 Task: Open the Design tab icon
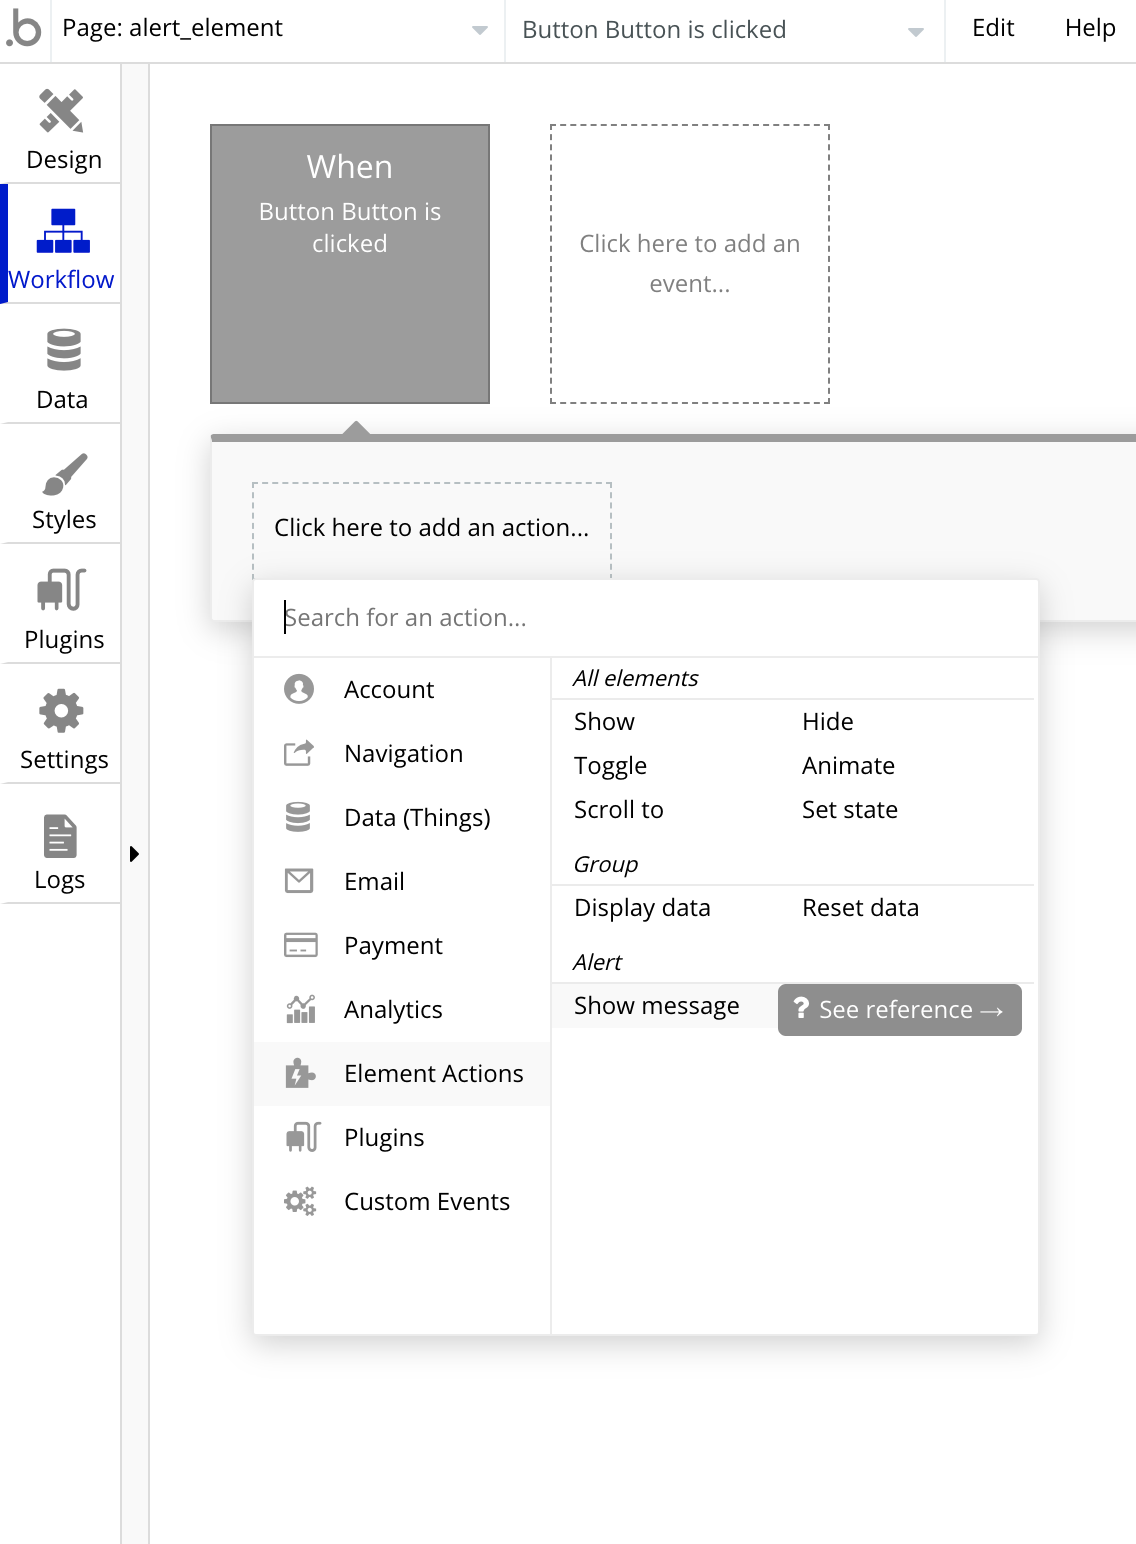(61, 111)
